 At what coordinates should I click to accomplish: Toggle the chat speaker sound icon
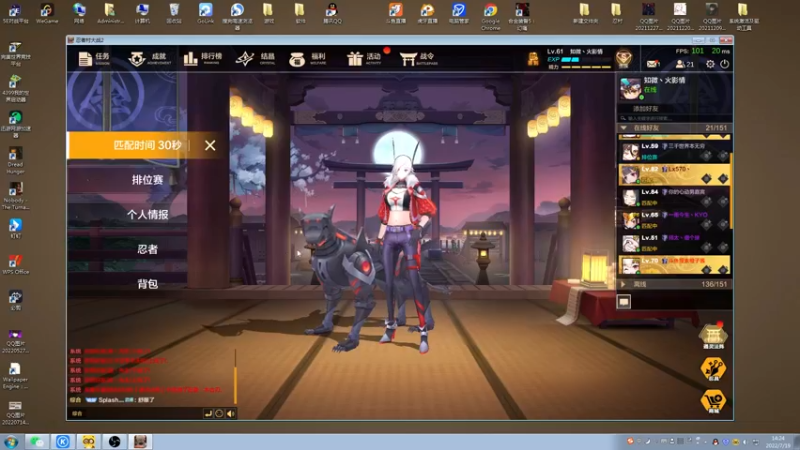(x=231, y=414)
